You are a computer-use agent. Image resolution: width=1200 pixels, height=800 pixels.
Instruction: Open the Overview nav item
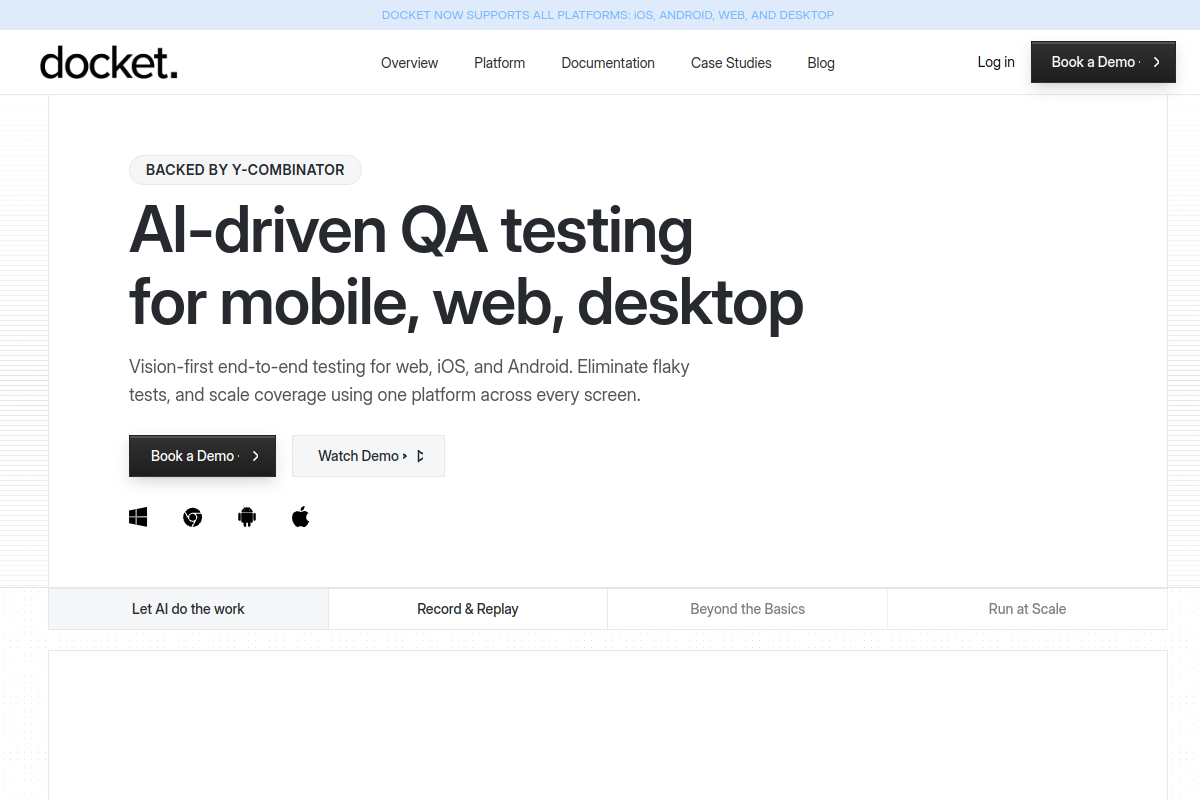409,63
